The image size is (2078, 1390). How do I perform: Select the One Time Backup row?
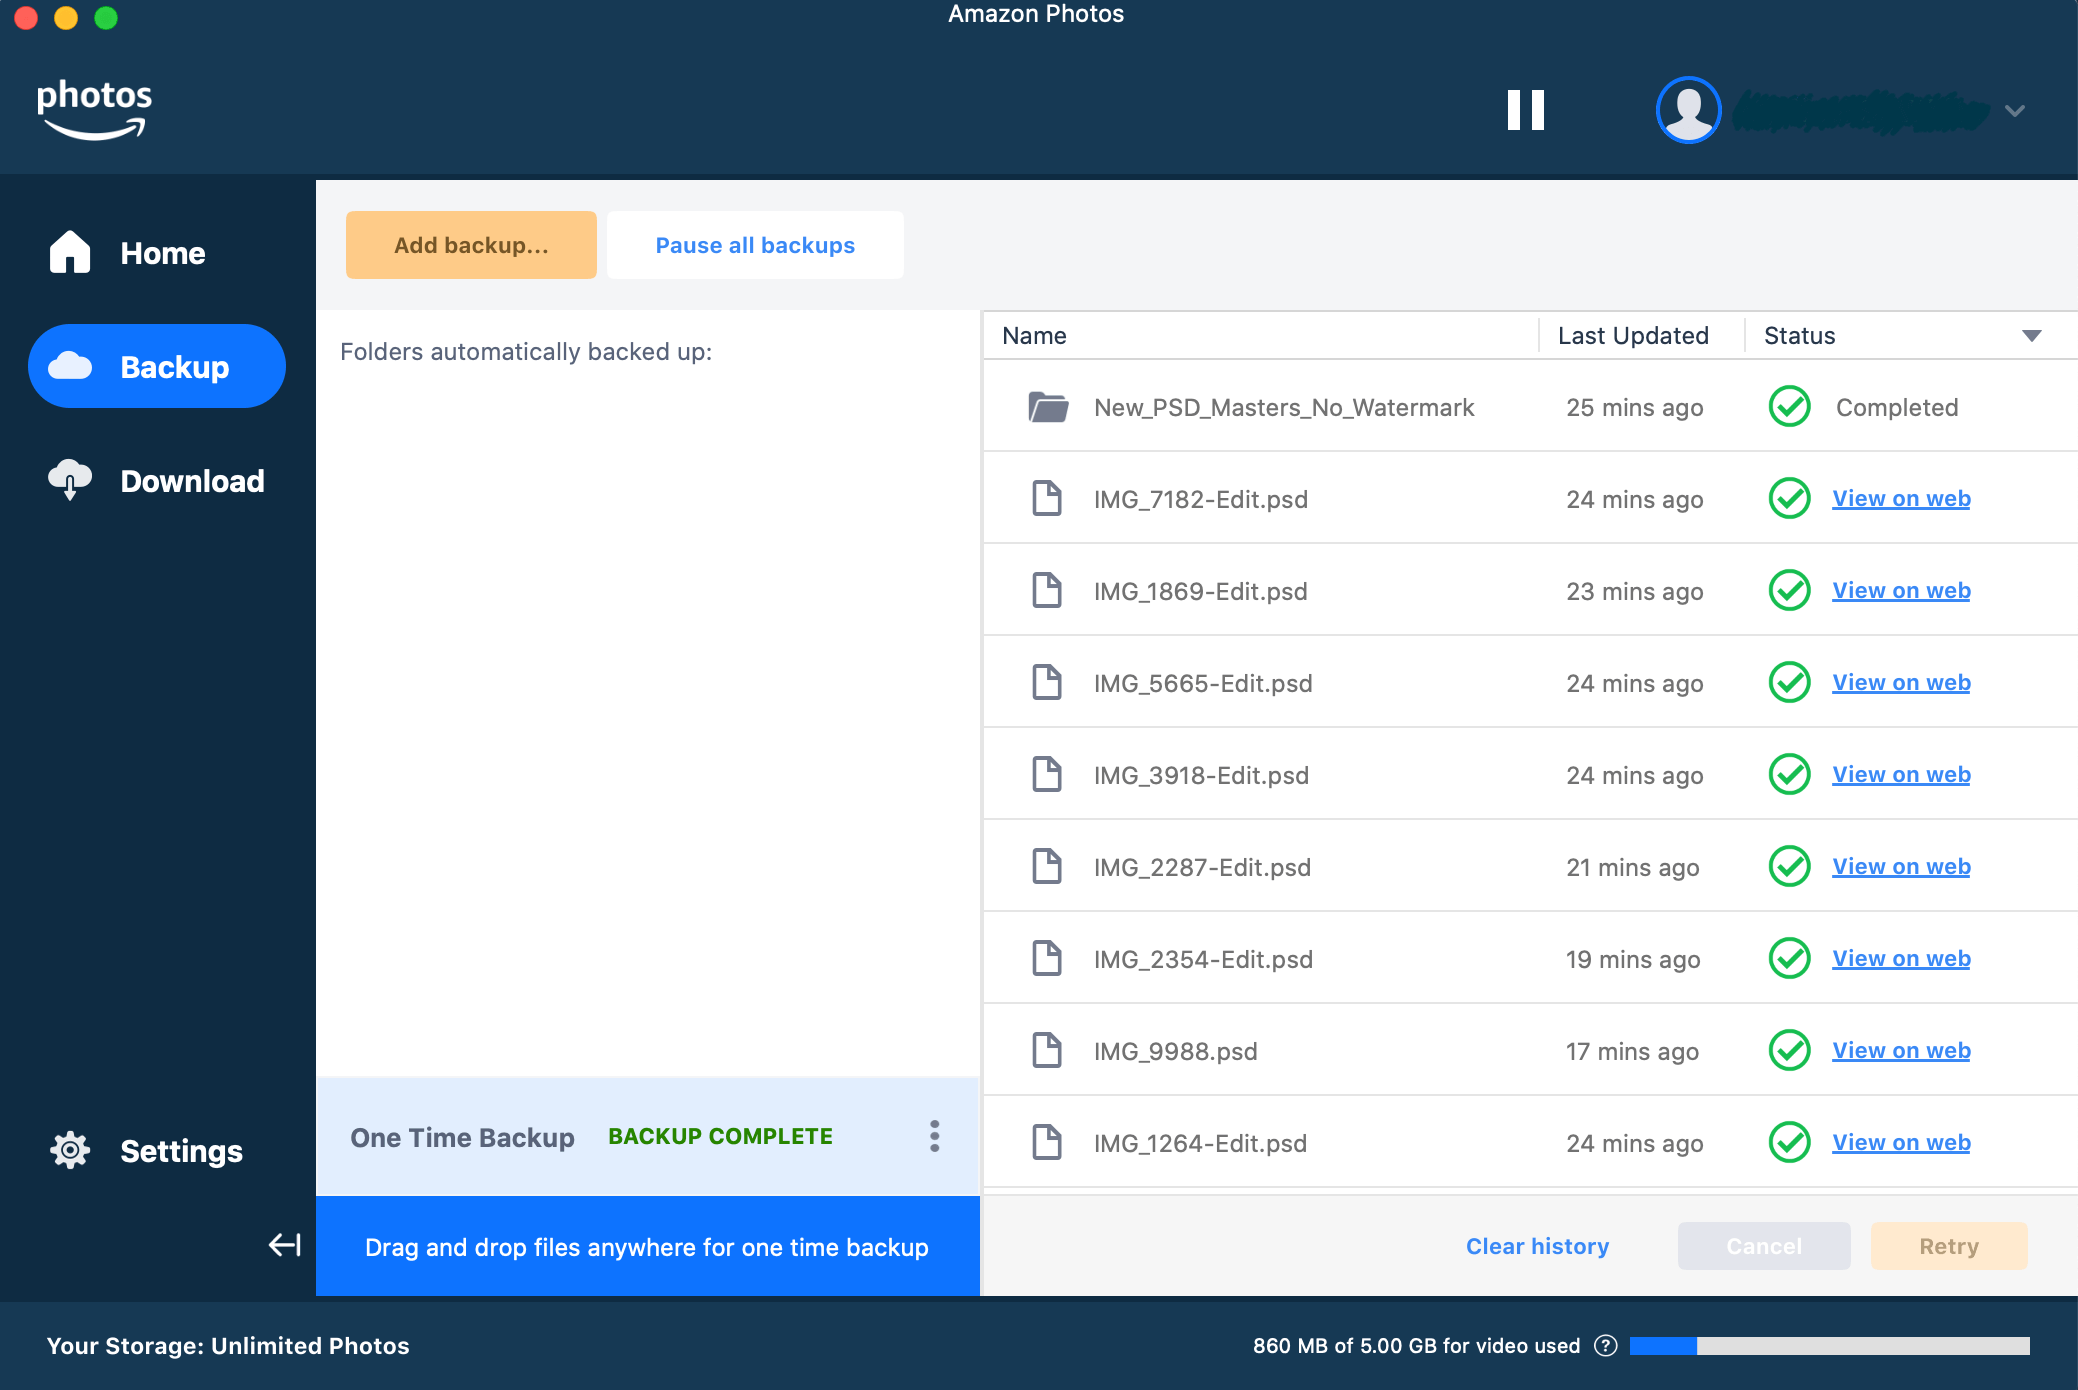coord(647,1137)
